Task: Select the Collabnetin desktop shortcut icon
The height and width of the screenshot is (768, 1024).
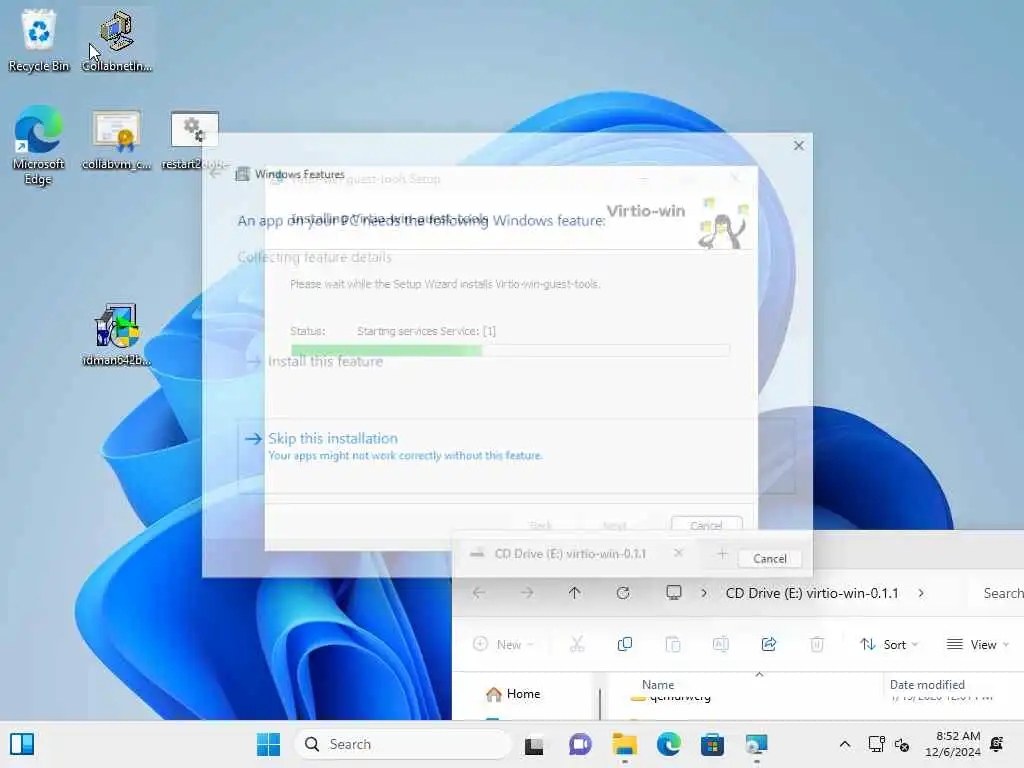Action: [116, 40]
